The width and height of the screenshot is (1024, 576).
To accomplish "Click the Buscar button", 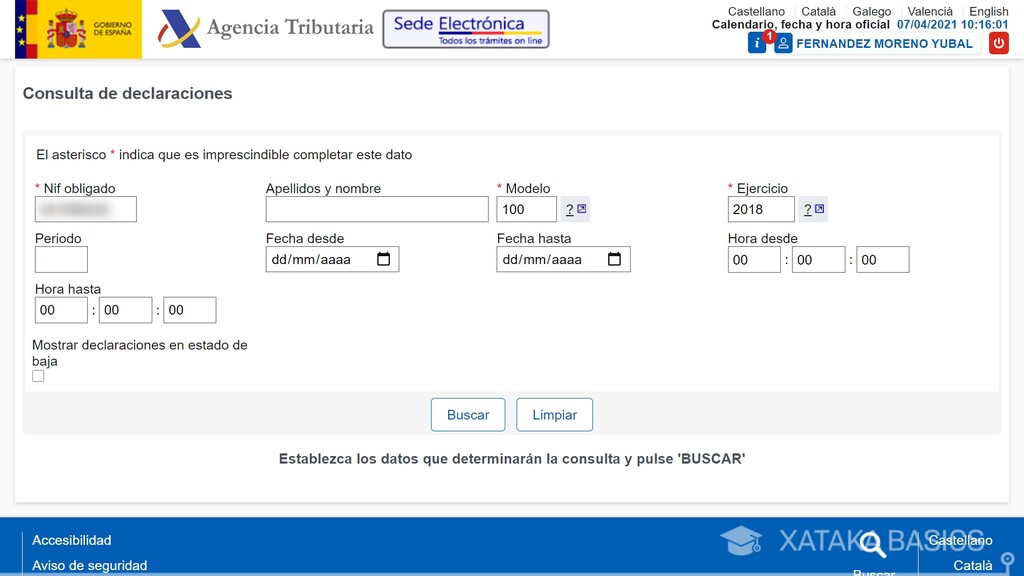I will point(468,415).
